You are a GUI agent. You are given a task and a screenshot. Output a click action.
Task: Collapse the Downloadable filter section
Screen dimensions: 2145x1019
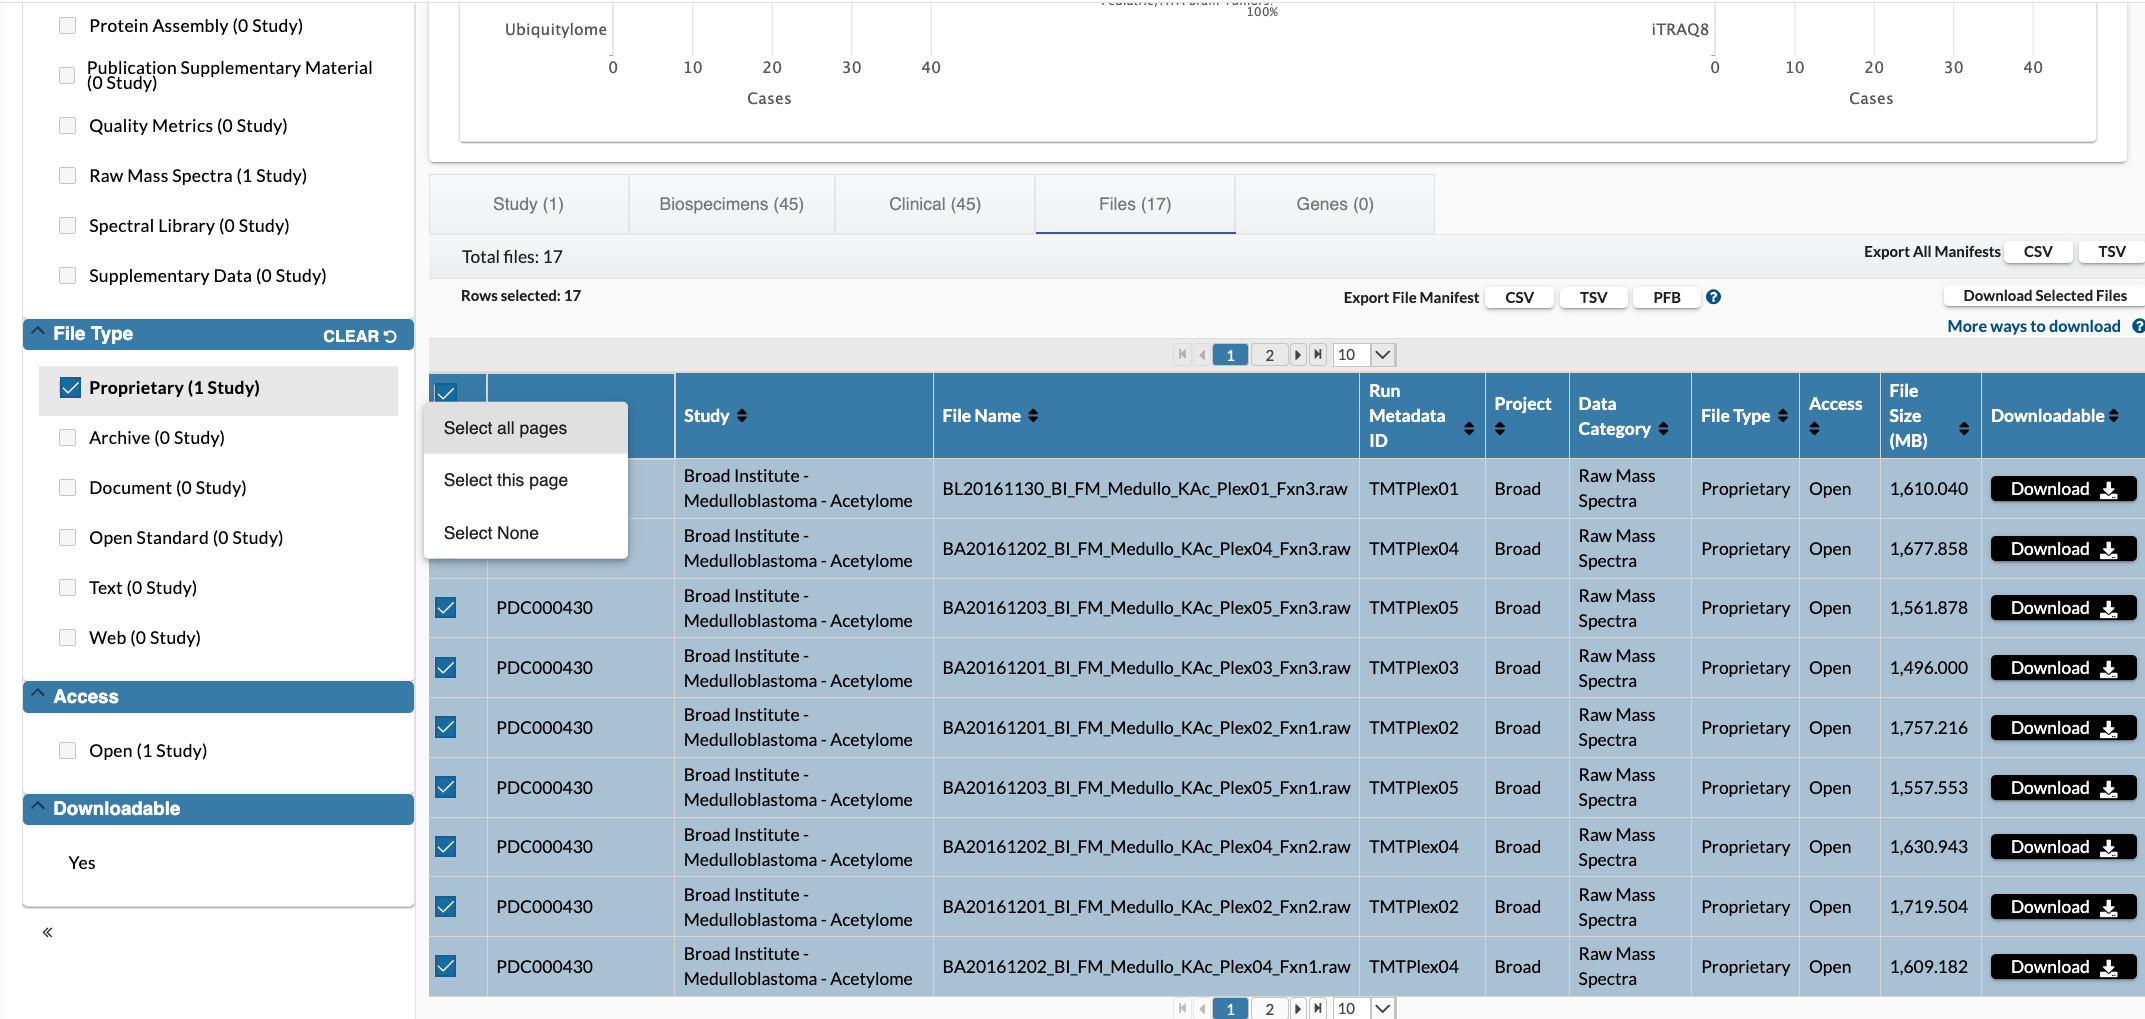point(38,808)
